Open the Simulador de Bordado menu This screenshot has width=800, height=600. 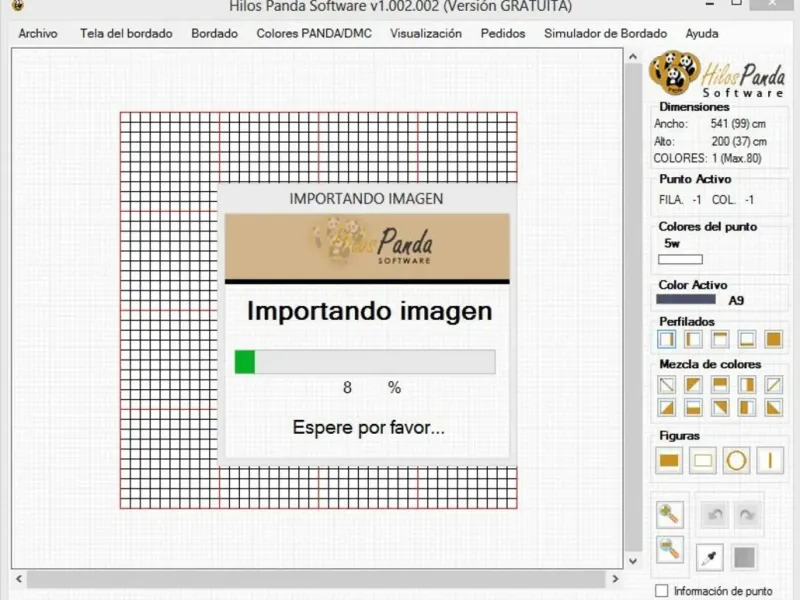[x=605, y=33]
